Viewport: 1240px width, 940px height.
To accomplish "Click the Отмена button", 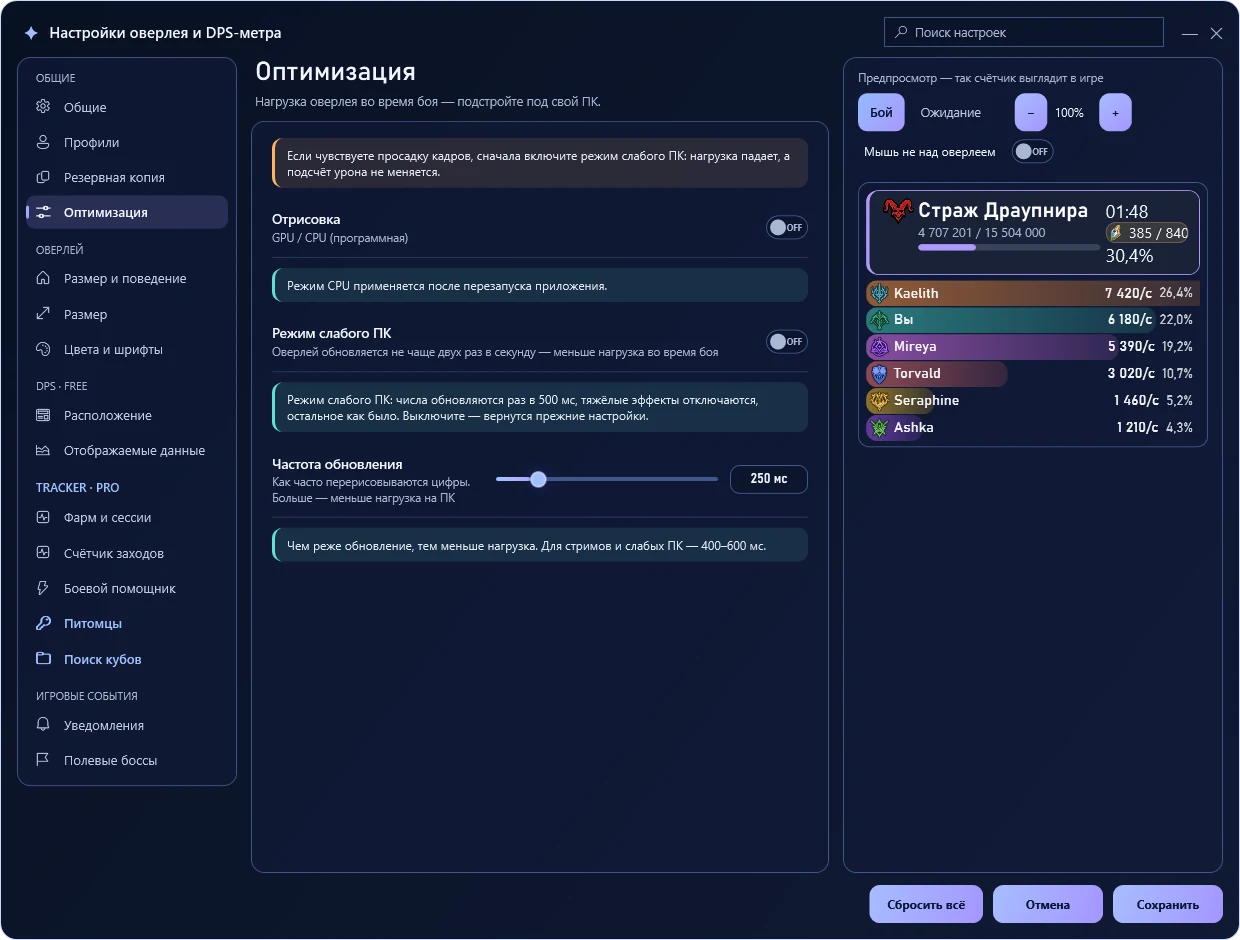I will 1048,904.
